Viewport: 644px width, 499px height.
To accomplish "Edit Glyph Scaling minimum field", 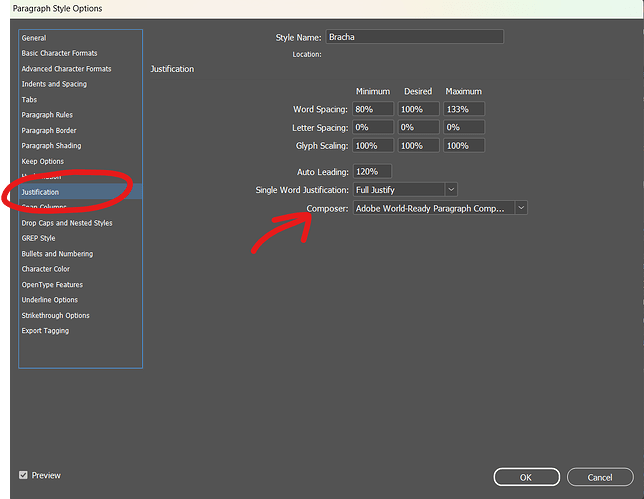I will (x=373, y=146).
